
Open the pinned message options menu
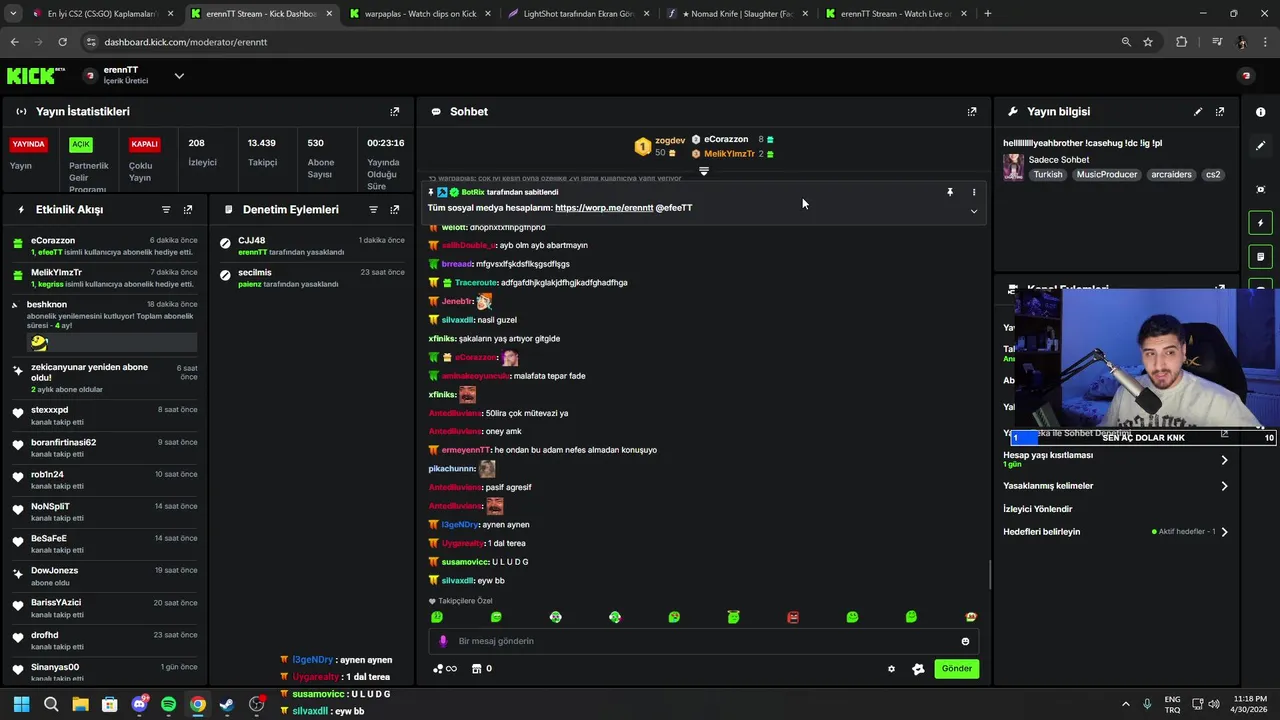pos(974,192)
